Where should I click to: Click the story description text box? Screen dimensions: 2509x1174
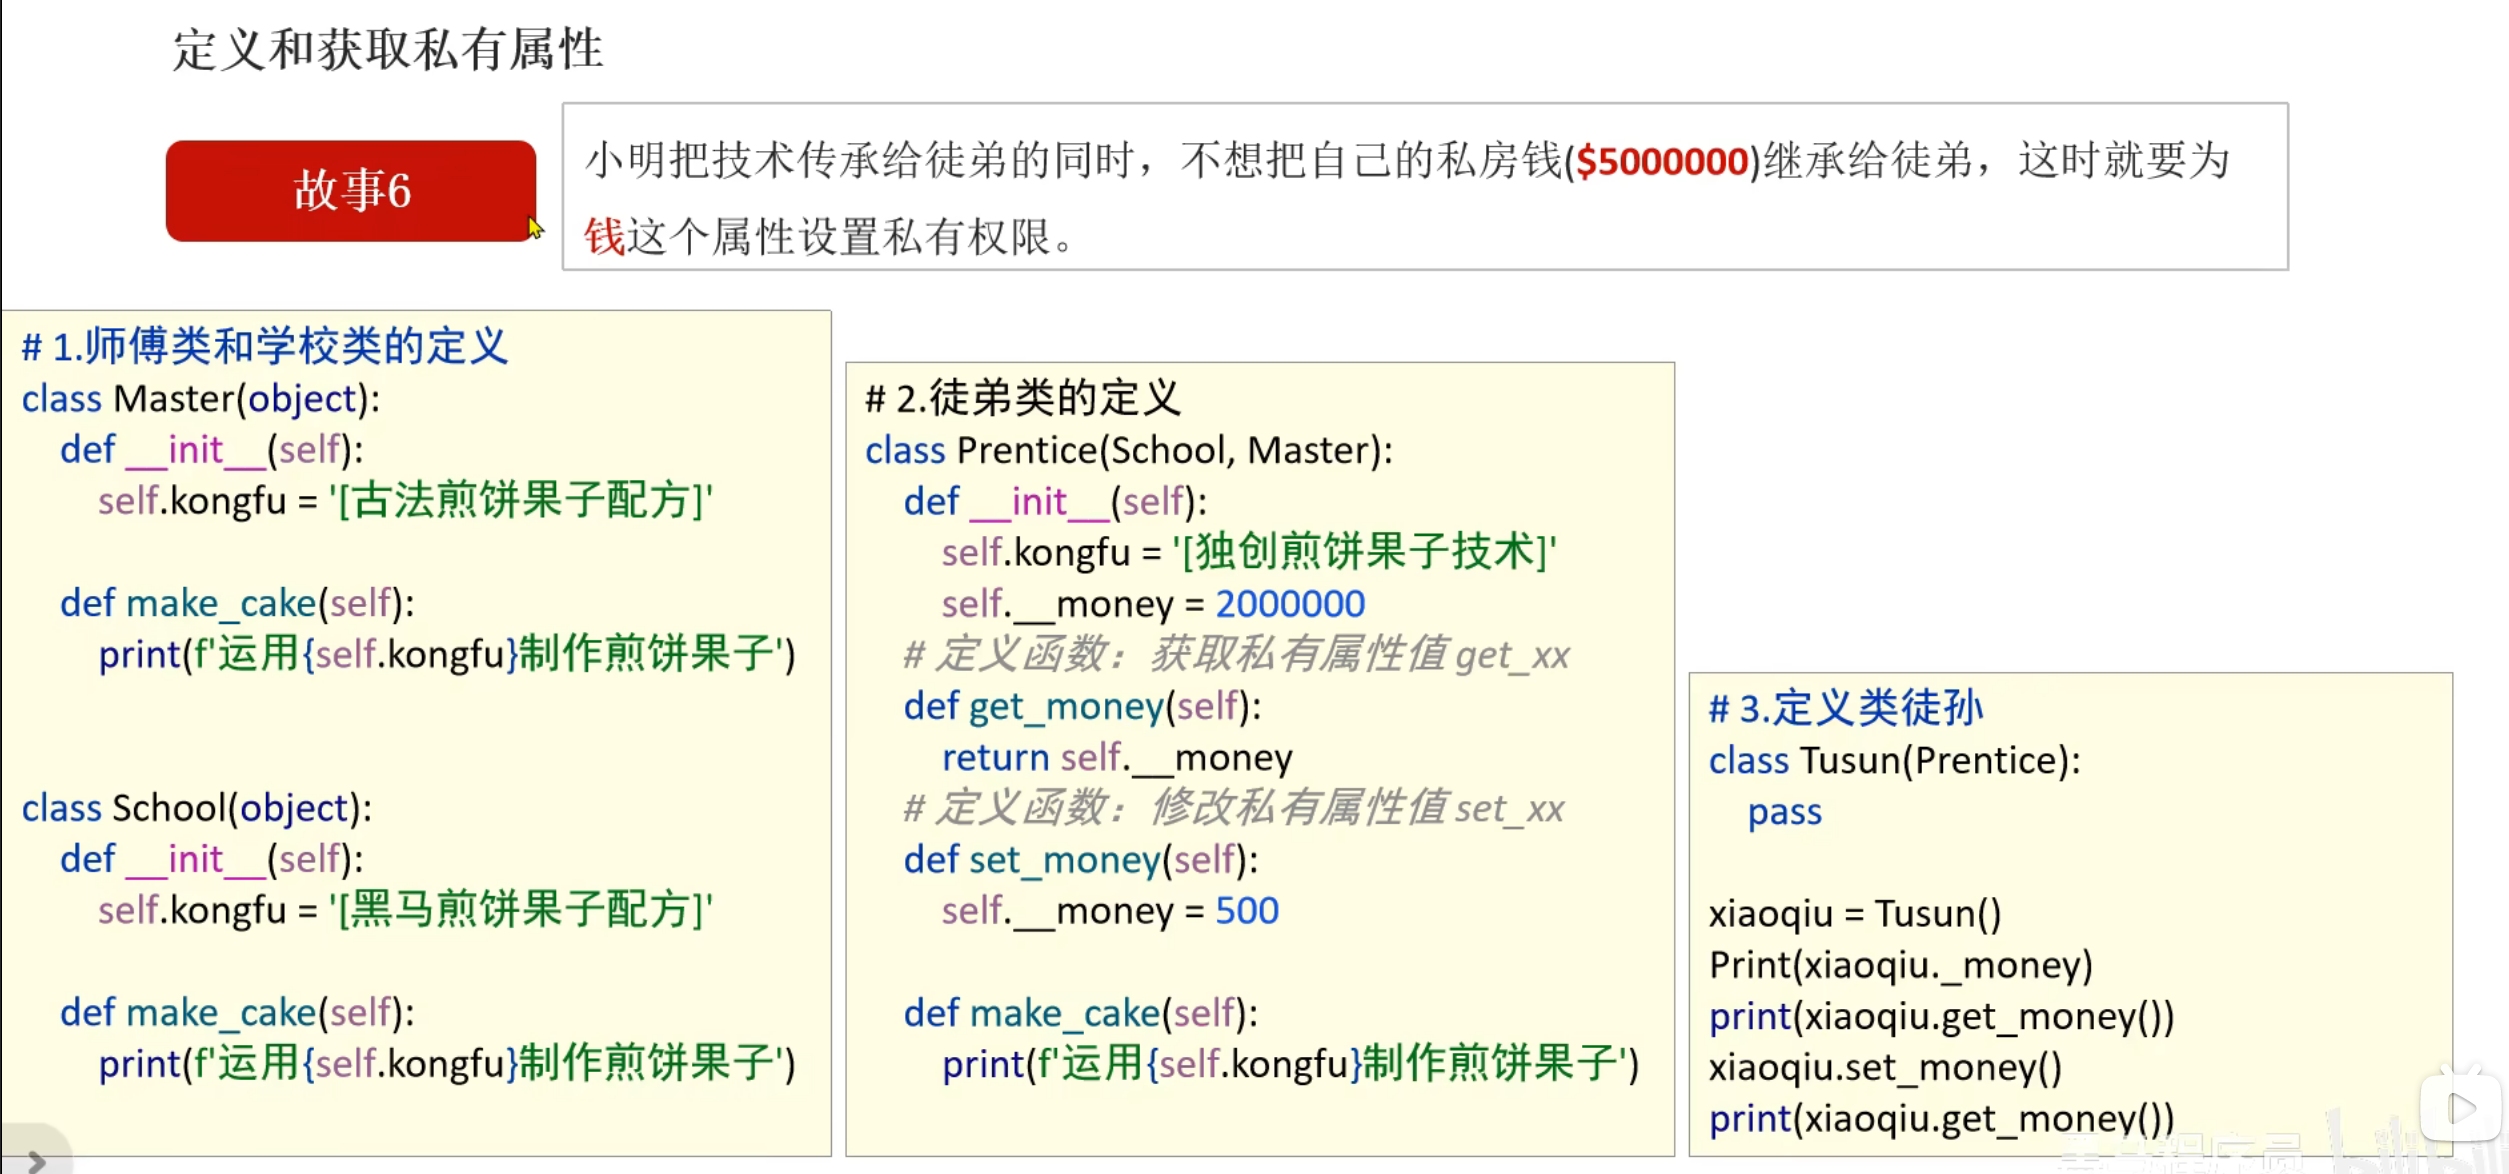[x=1424, y=187]
